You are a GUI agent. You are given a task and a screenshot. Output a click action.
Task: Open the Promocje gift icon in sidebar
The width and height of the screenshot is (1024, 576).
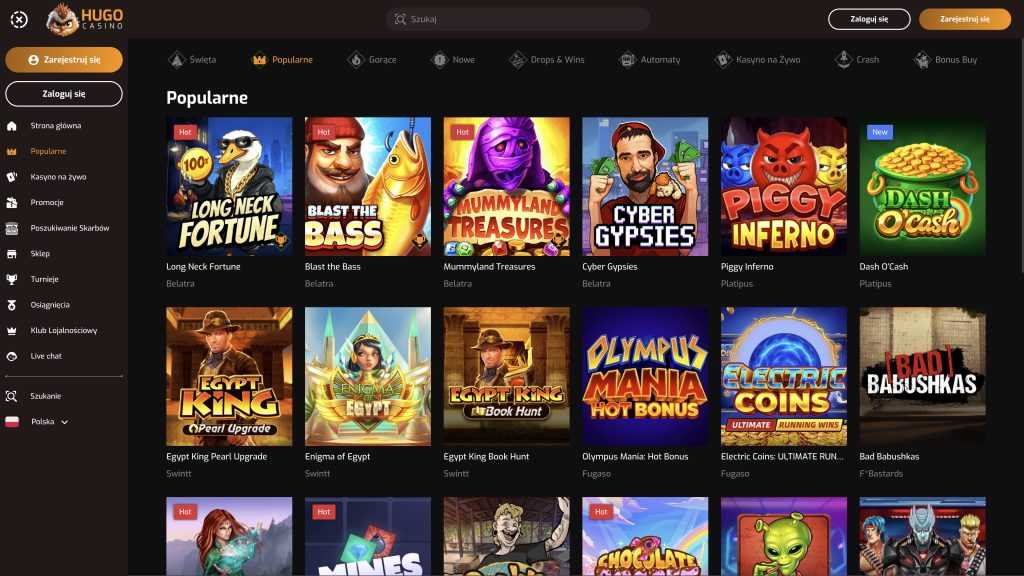tap(12, 203)
